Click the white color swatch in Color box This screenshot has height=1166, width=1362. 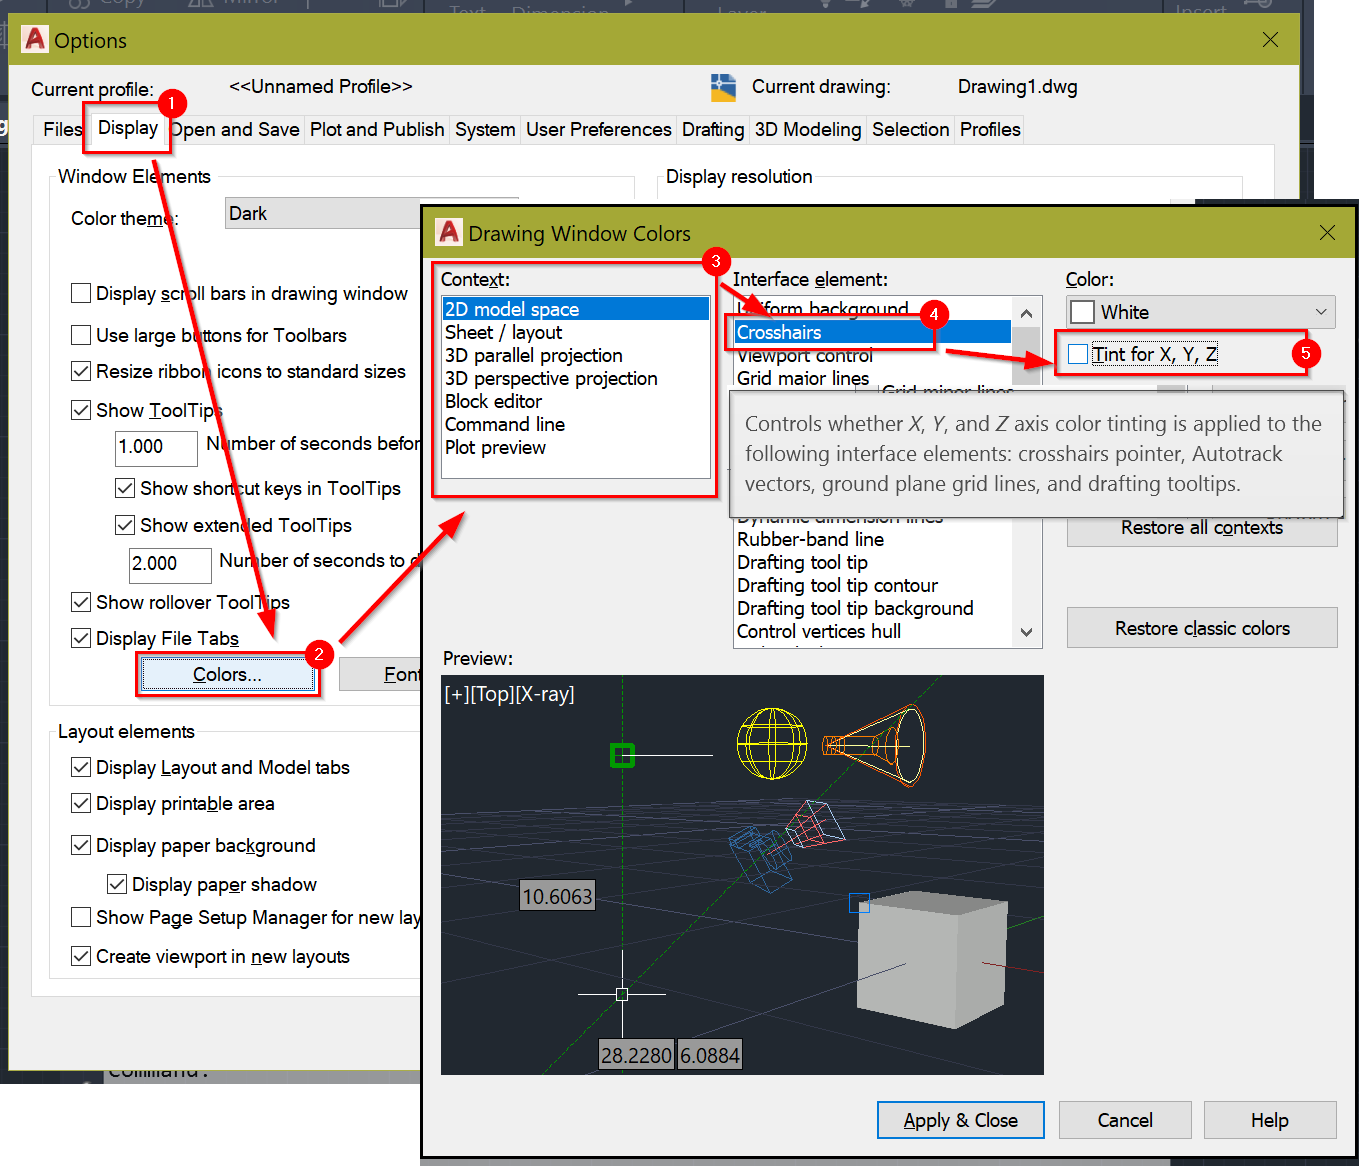pyautogui.click(x=1082, y=312)
